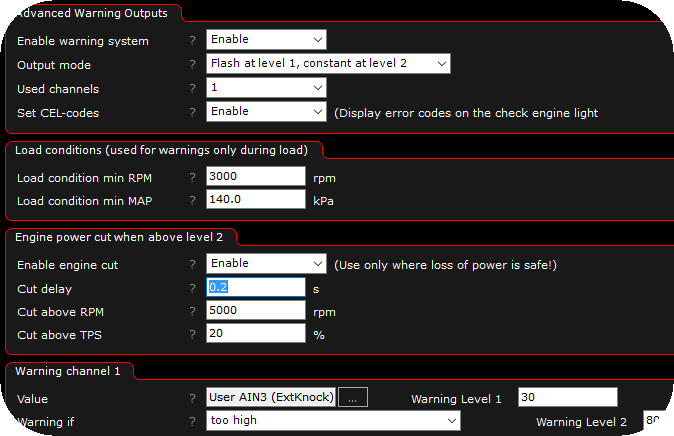Image resolution: width=674 pixels, height=436 pixels.
Task: Open the Warning if too high dropdown
Action: tap(333, 421)
